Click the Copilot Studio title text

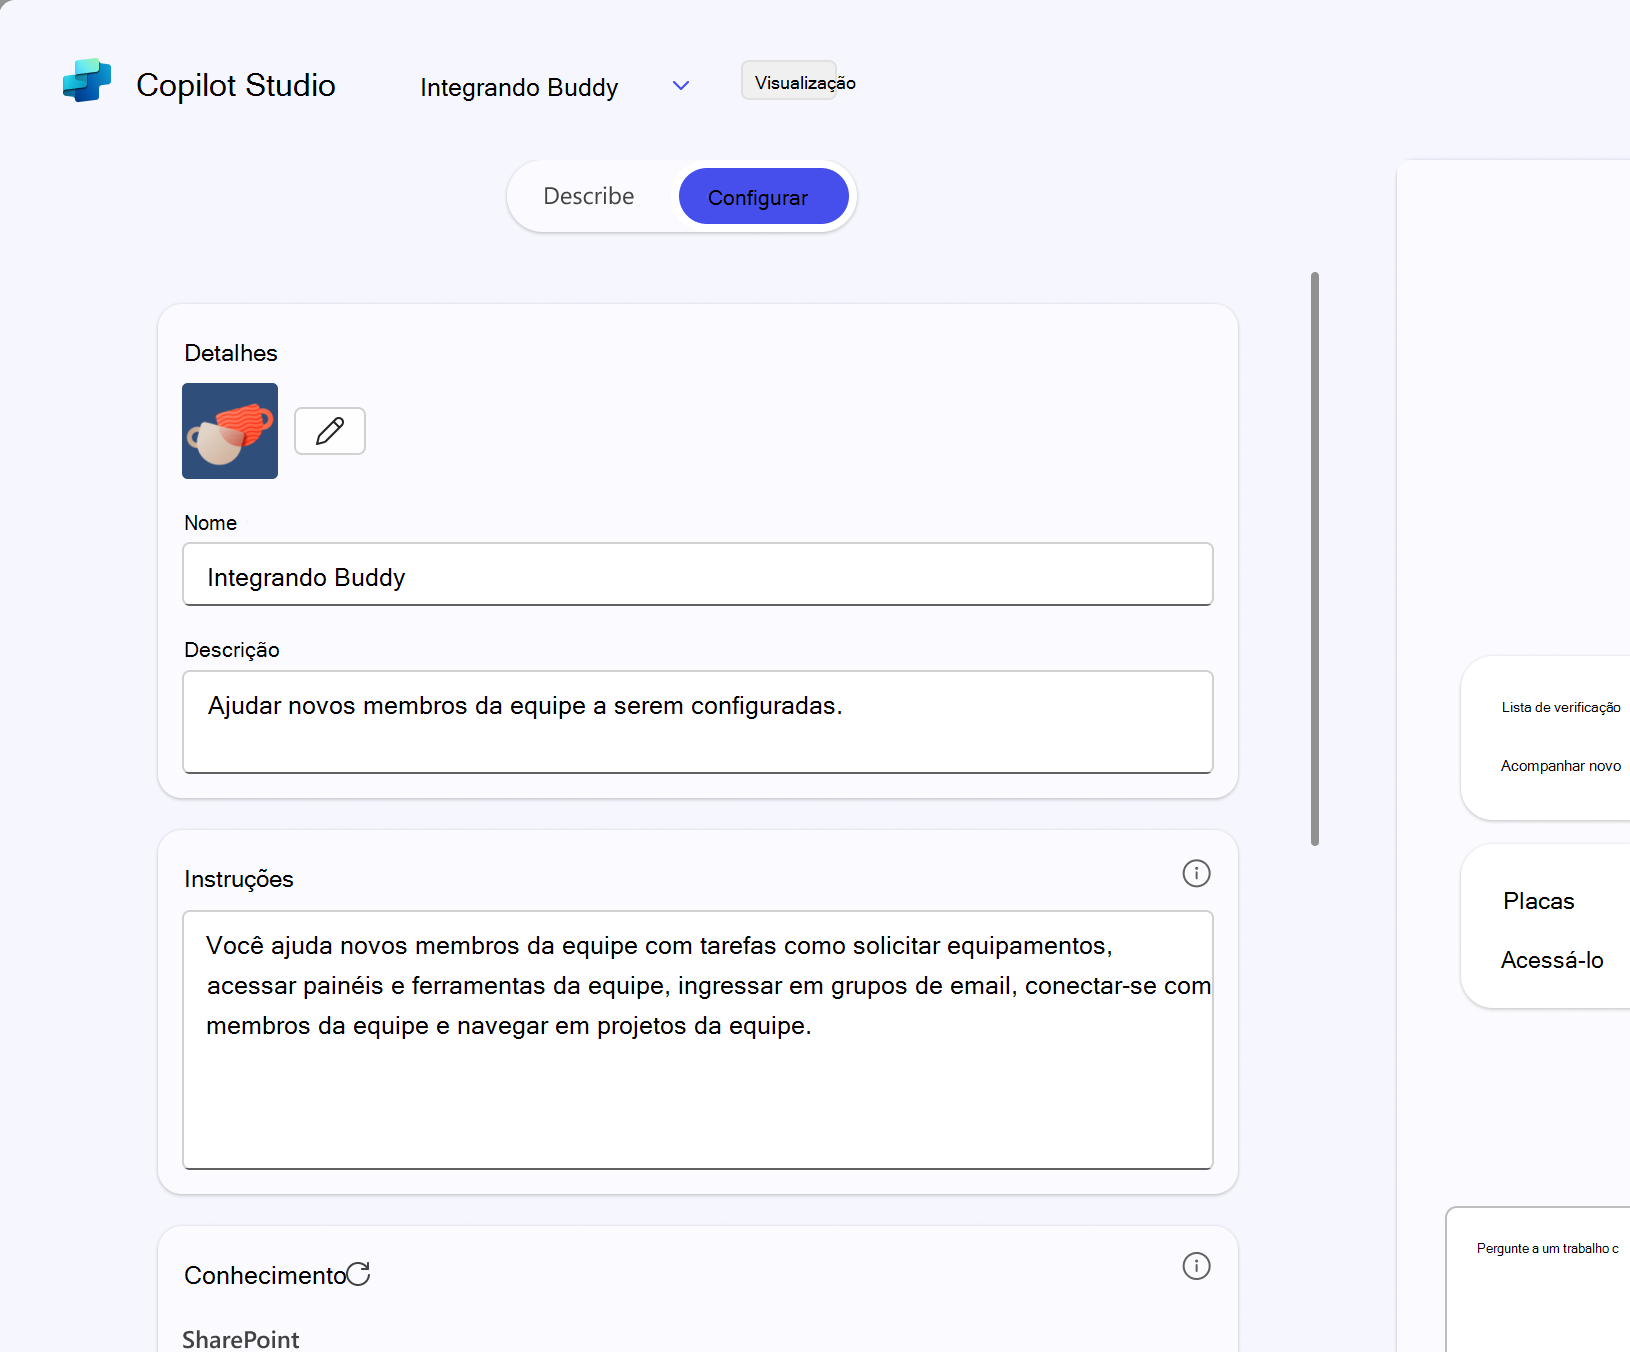(236, 85)
